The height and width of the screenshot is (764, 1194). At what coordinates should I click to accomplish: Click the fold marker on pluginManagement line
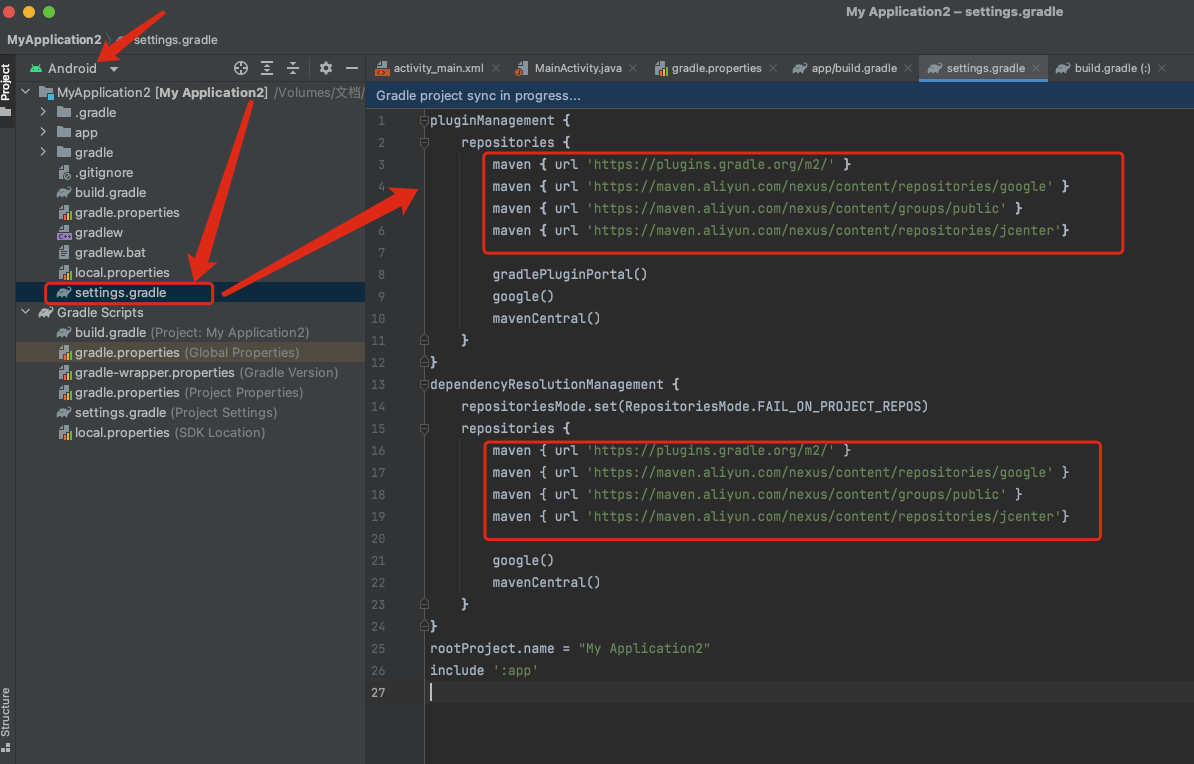coord(424,120)
